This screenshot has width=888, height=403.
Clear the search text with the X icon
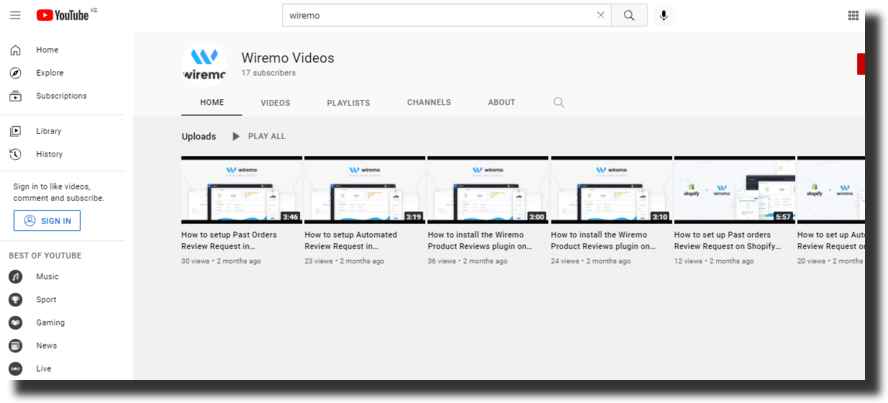[x=600, y=15]
